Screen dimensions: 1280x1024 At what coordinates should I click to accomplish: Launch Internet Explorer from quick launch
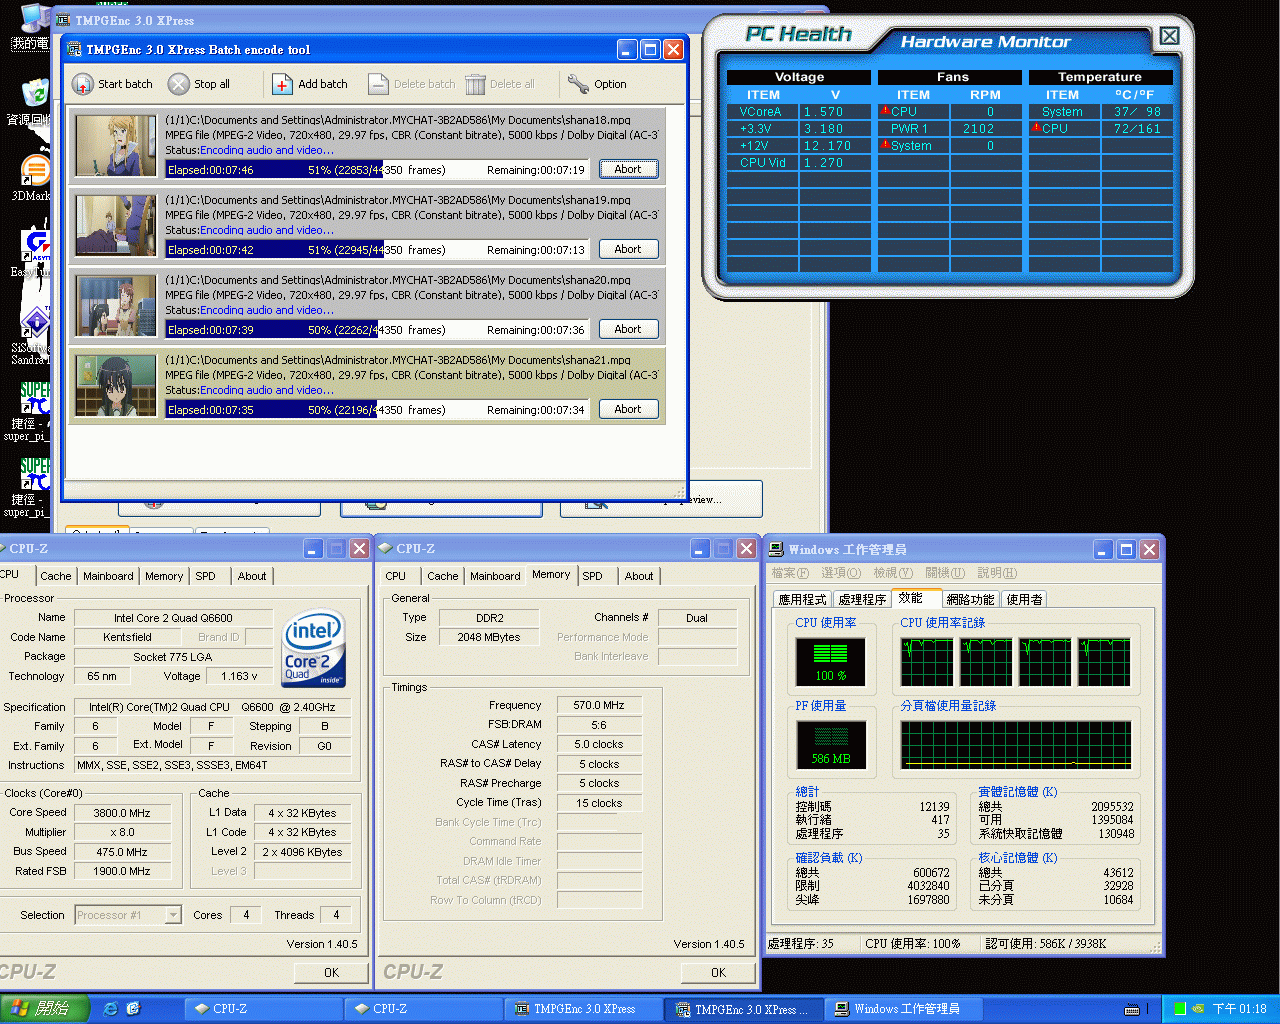111,1009
